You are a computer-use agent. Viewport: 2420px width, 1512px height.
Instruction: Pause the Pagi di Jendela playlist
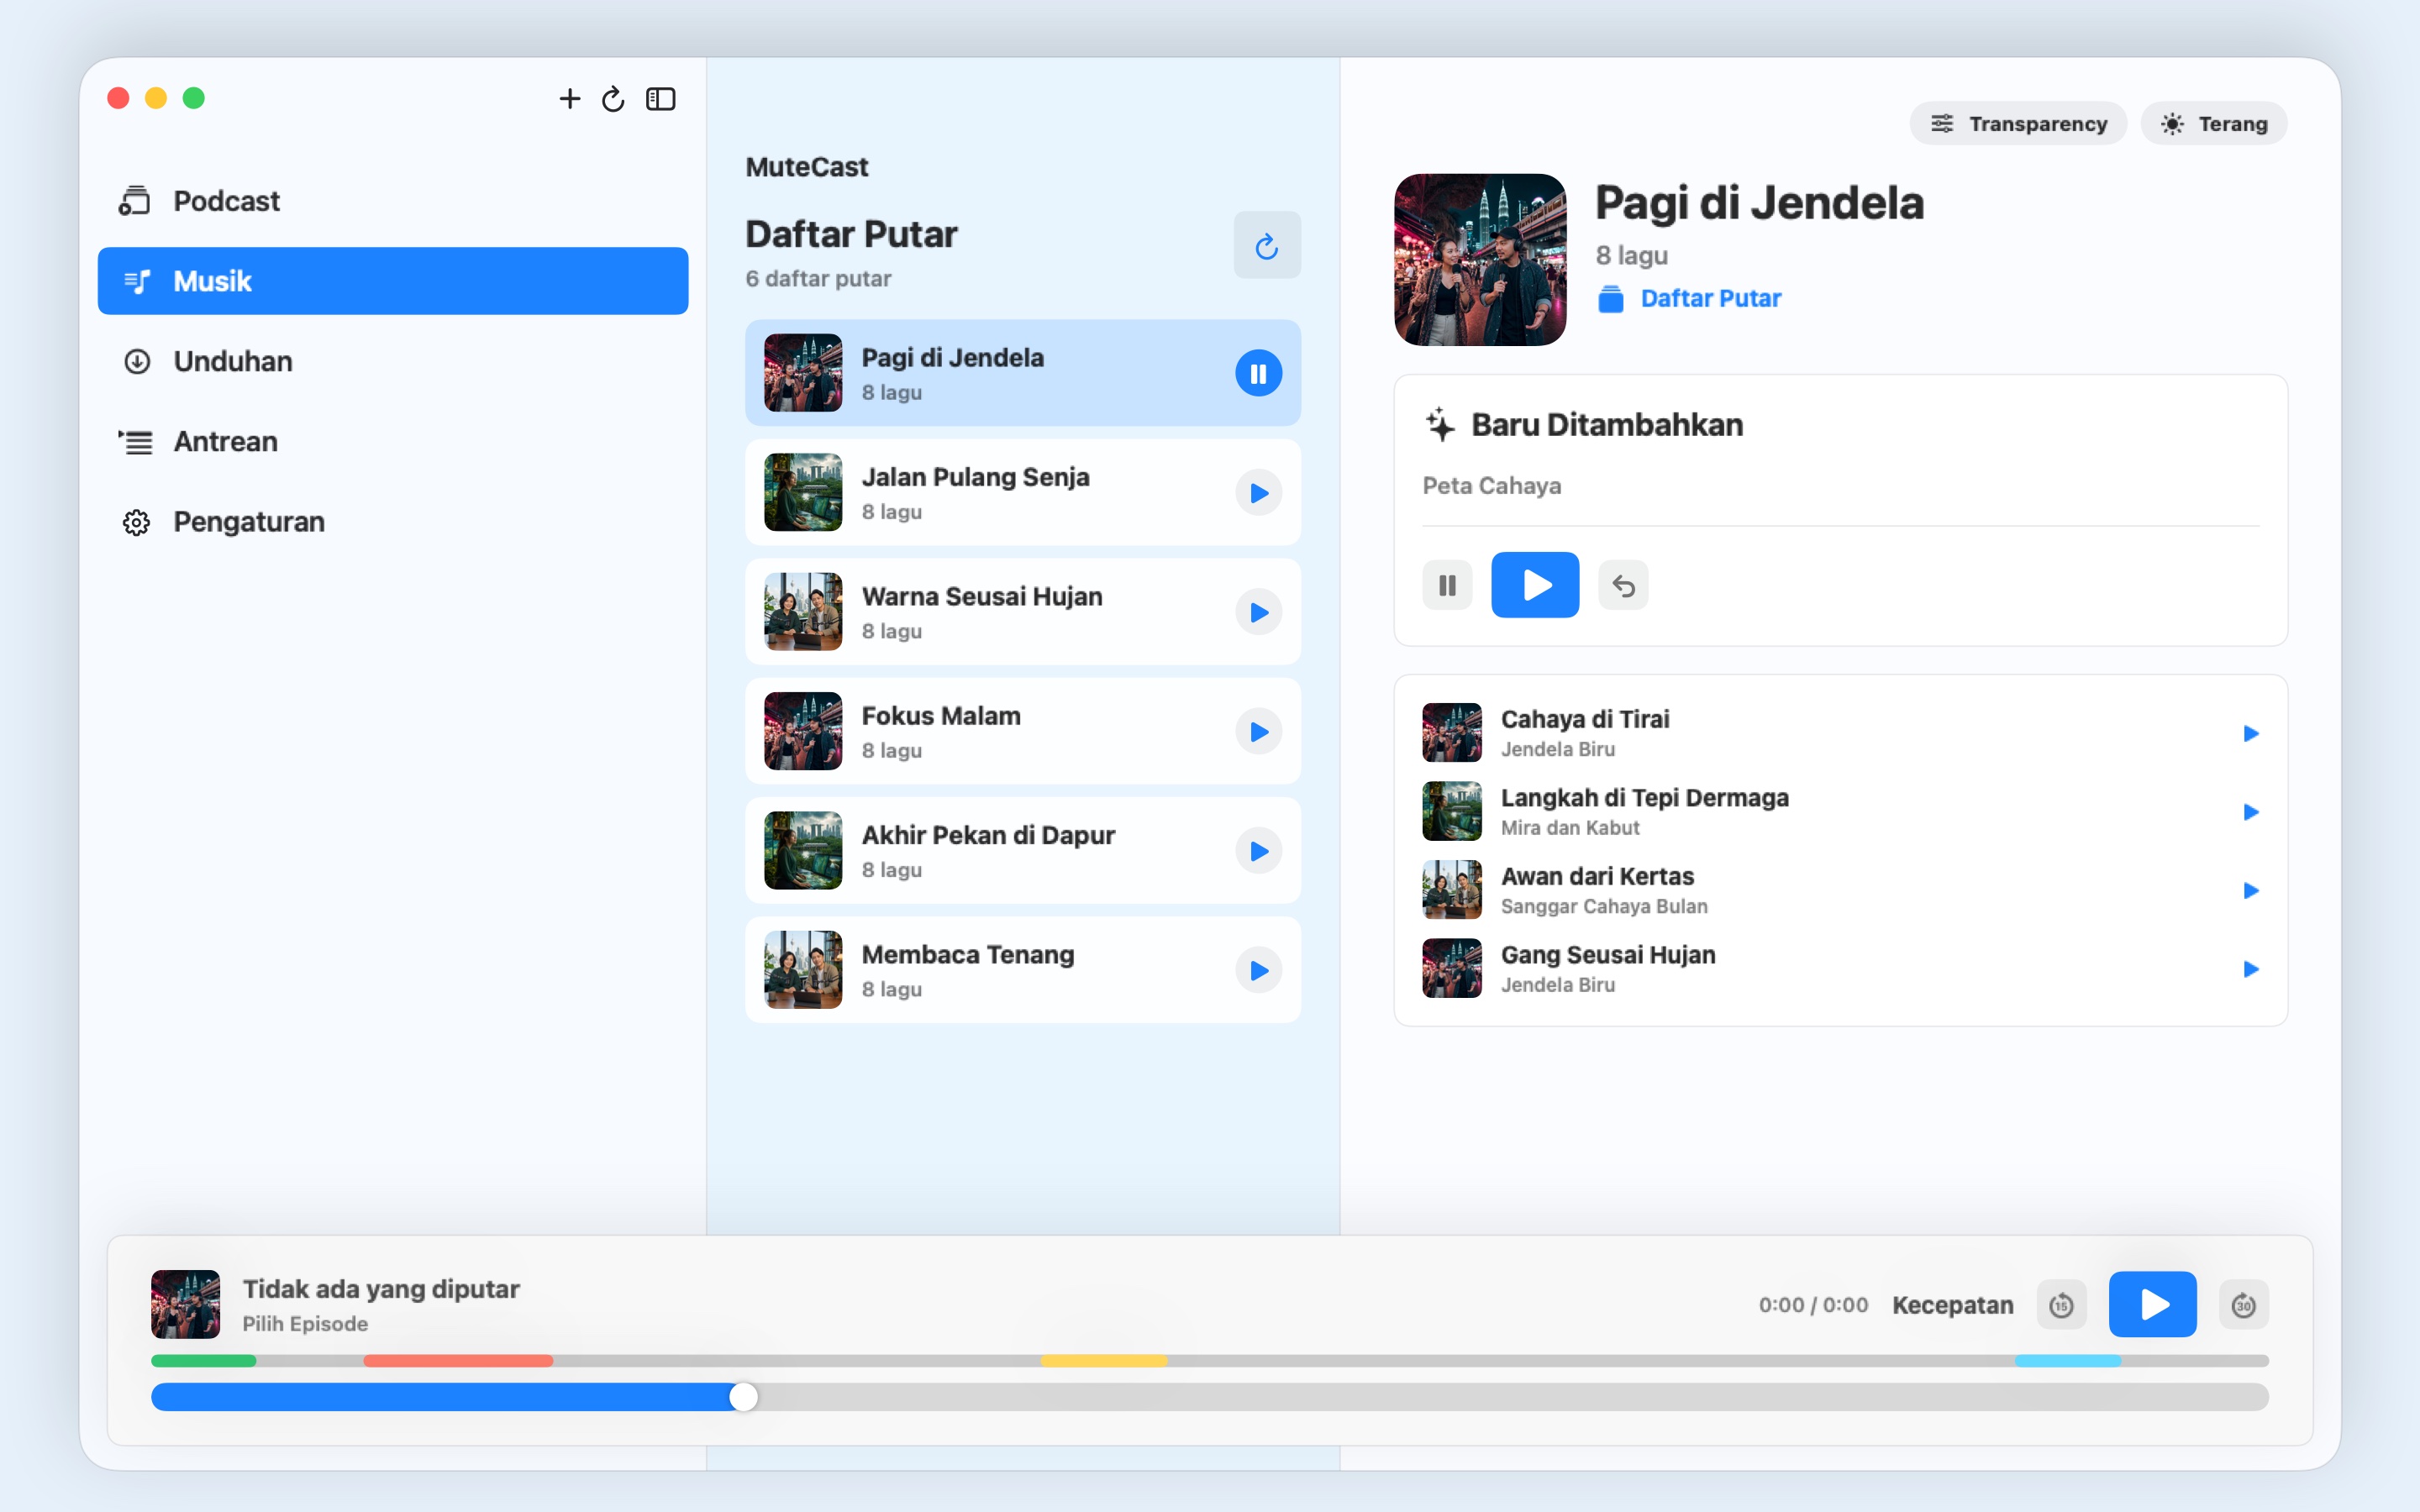click(1259, 373)
